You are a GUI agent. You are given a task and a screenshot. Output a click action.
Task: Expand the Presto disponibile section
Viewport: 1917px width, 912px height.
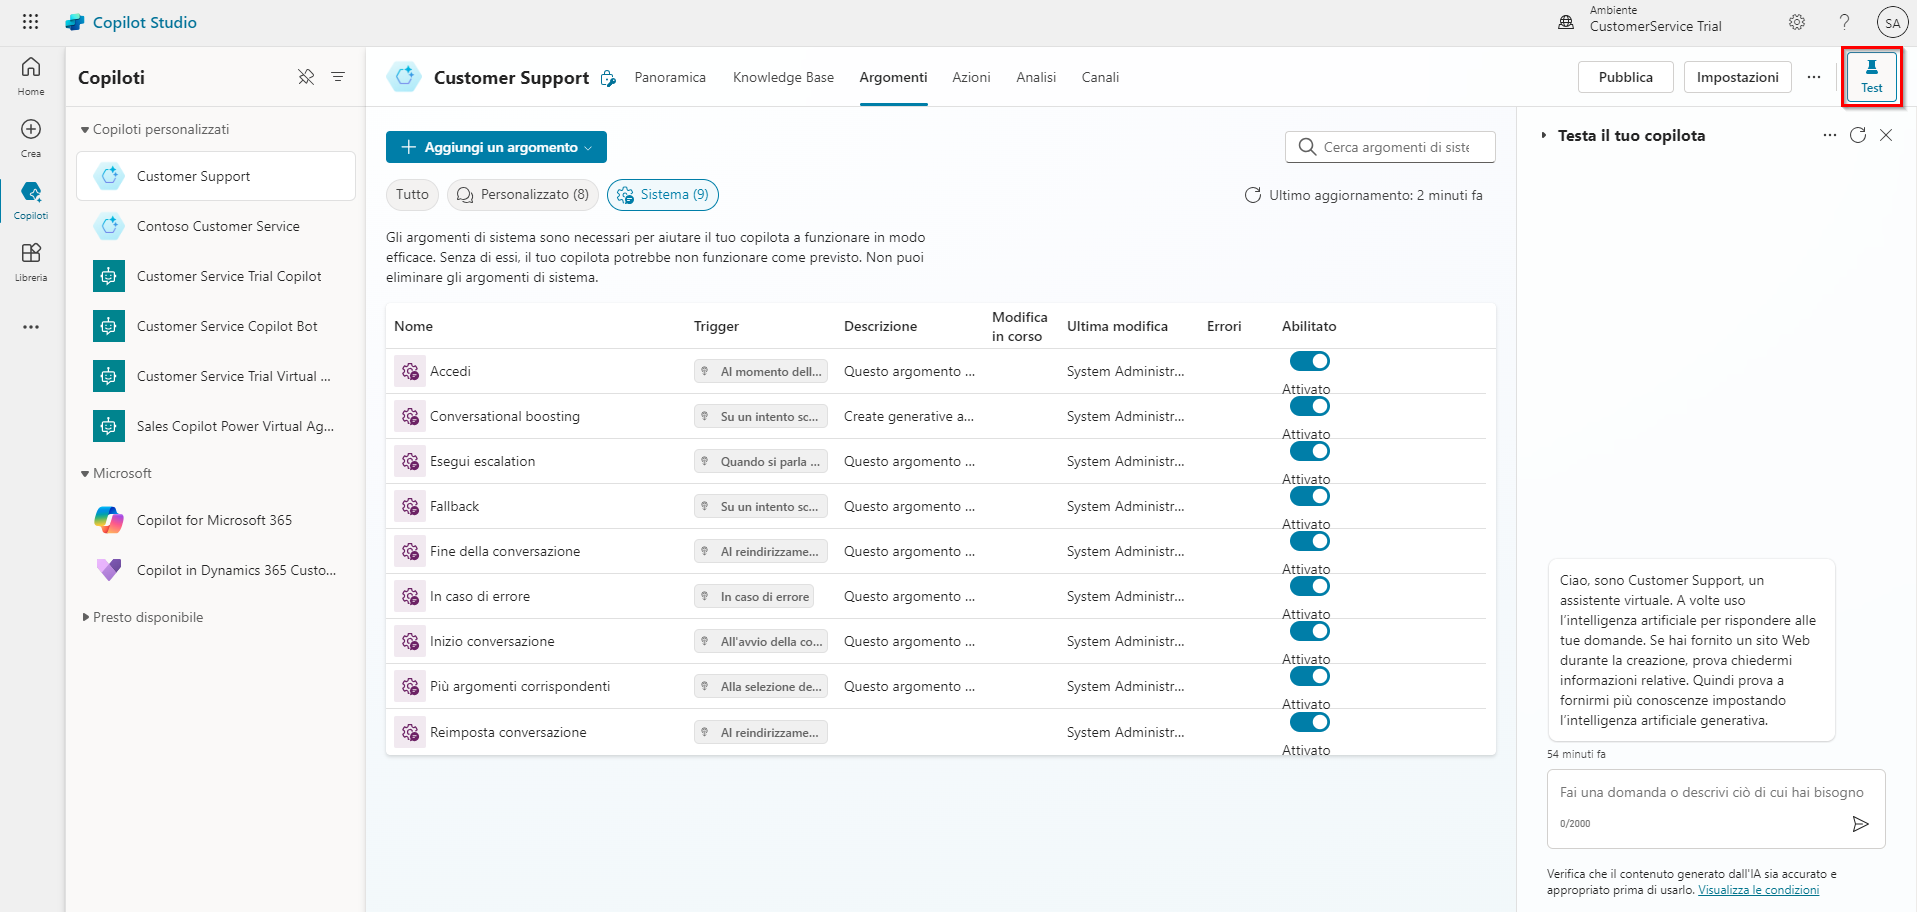(86, 618)
